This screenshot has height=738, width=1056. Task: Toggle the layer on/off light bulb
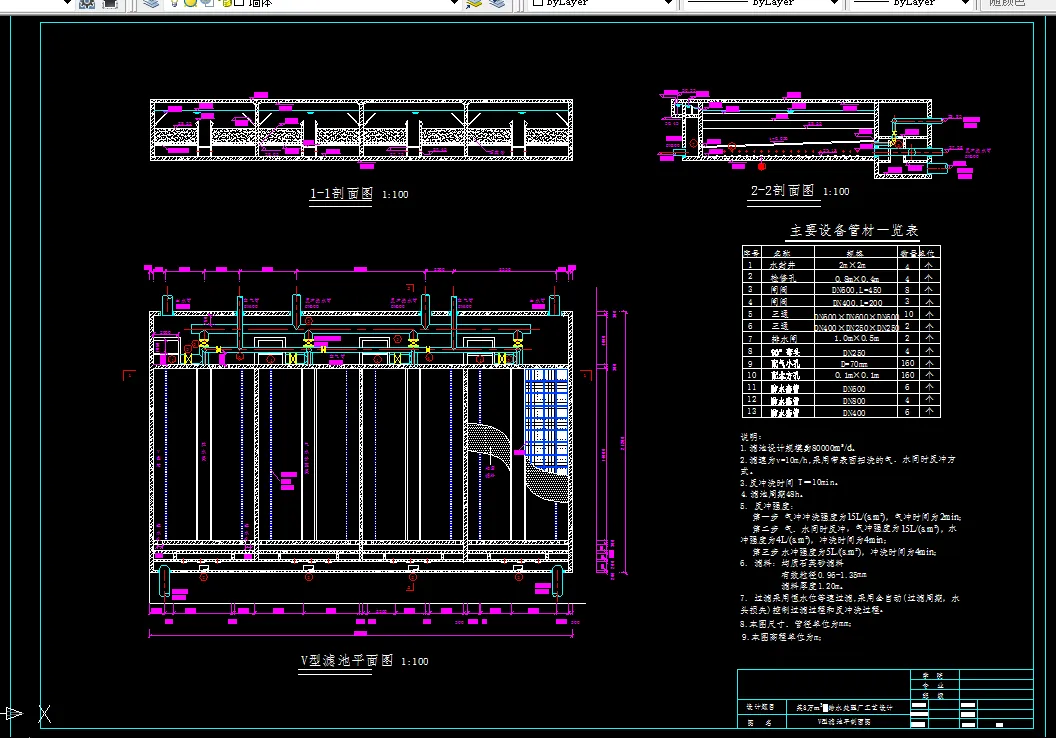(x=174, y=3)
